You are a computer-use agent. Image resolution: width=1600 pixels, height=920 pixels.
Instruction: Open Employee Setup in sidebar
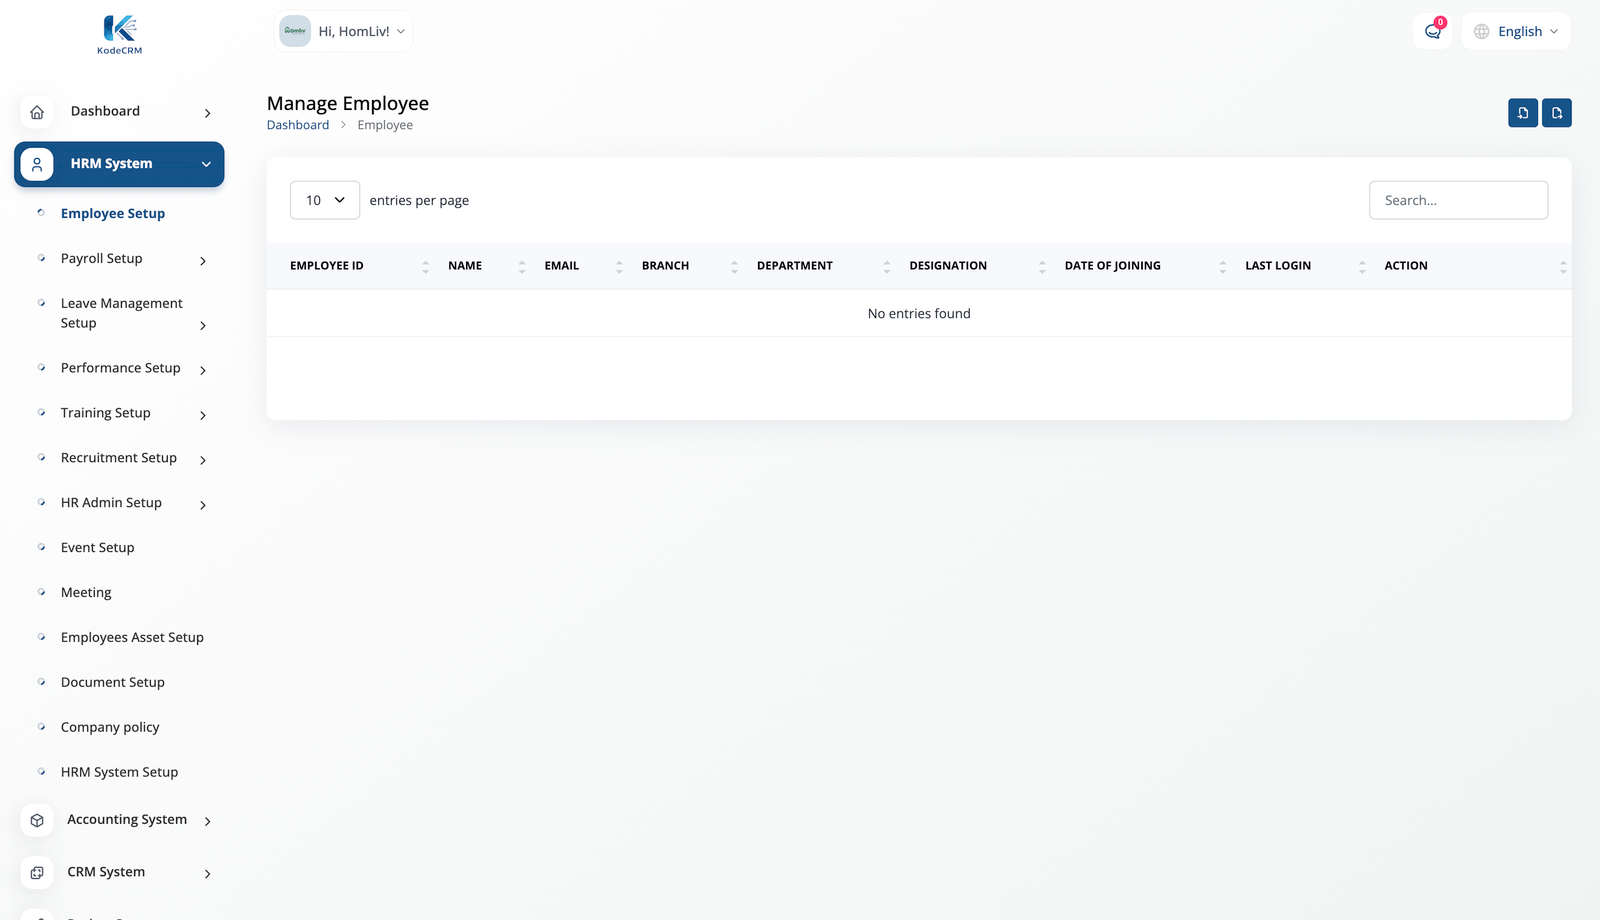pos(113,214)
